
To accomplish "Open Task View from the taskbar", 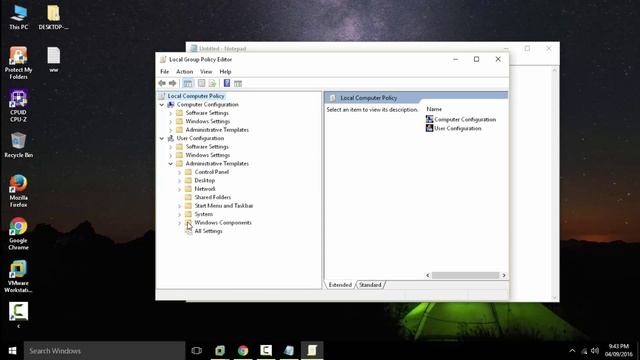I will click(197, 351).
